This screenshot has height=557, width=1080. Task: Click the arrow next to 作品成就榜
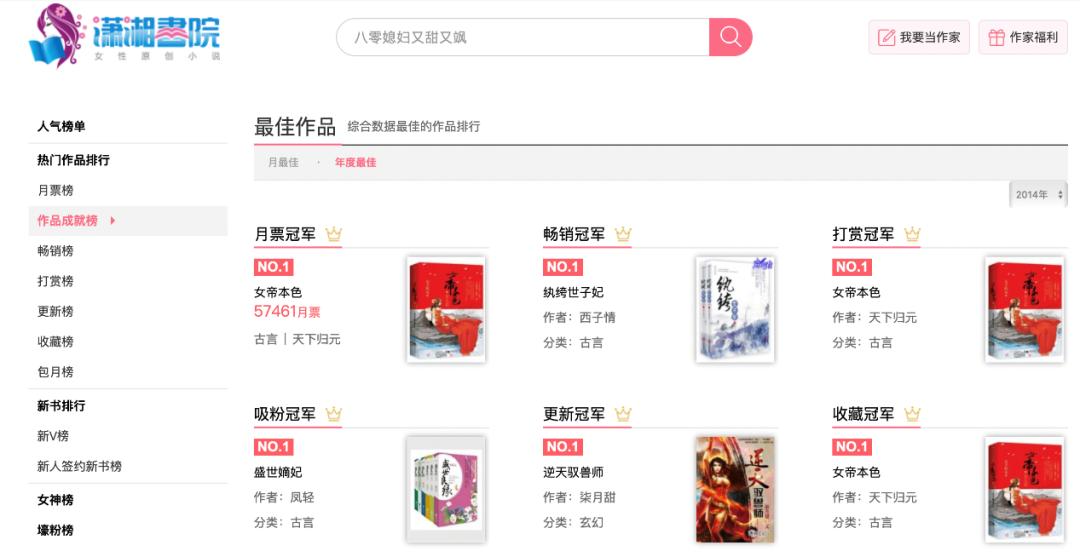[x=112, y=220]
